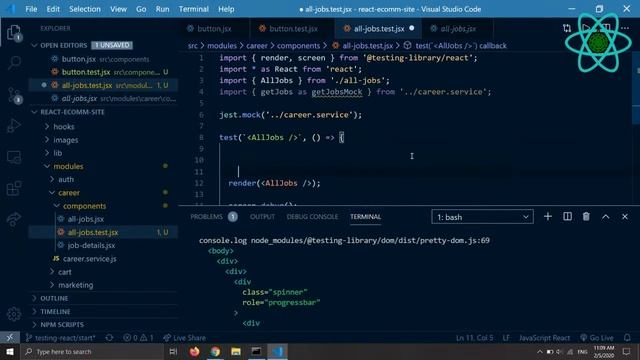The image size is (640, 360).
Task: Maximize the terminal panel size
Action: [x=606, y=216]
